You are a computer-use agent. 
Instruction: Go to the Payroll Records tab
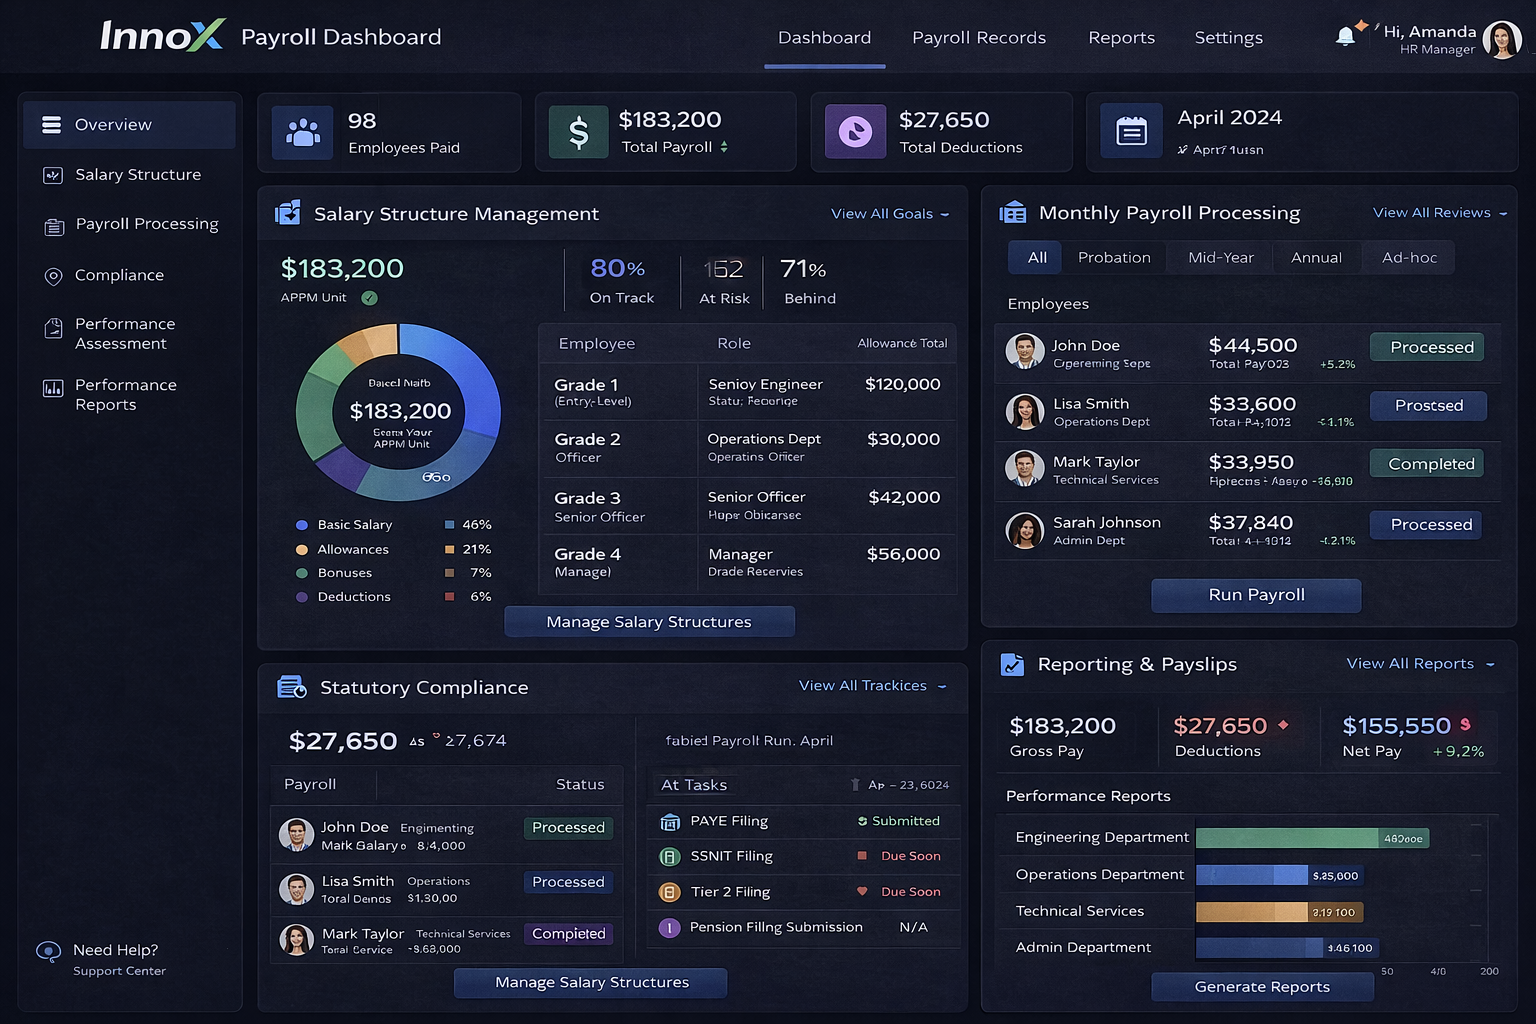tap(979, 38)
